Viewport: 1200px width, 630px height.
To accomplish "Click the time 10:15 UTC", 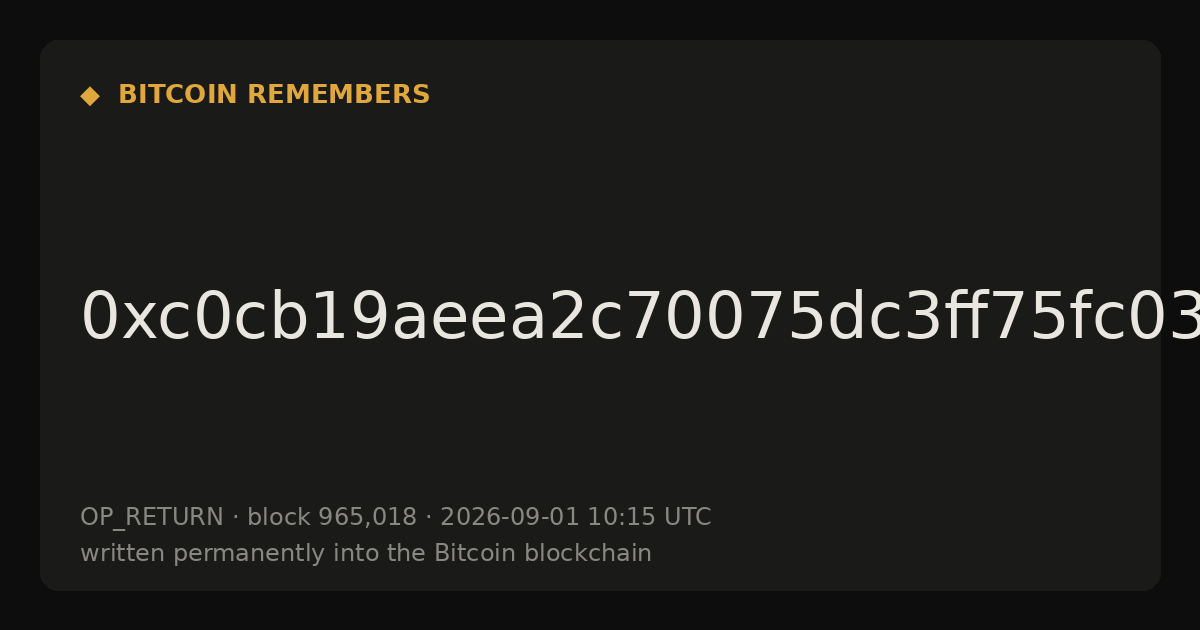I will click(649, 518).
